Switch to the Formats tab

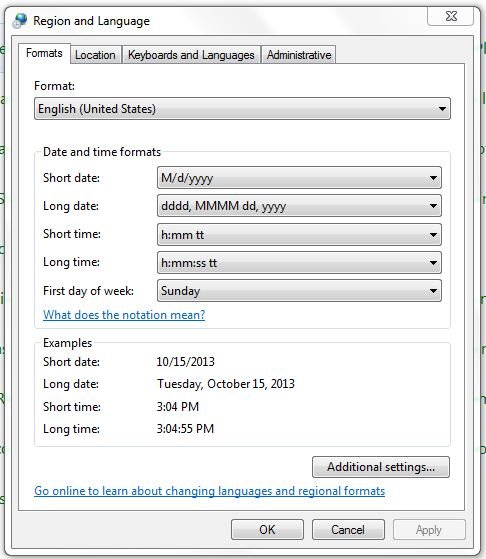pos(44,53)
